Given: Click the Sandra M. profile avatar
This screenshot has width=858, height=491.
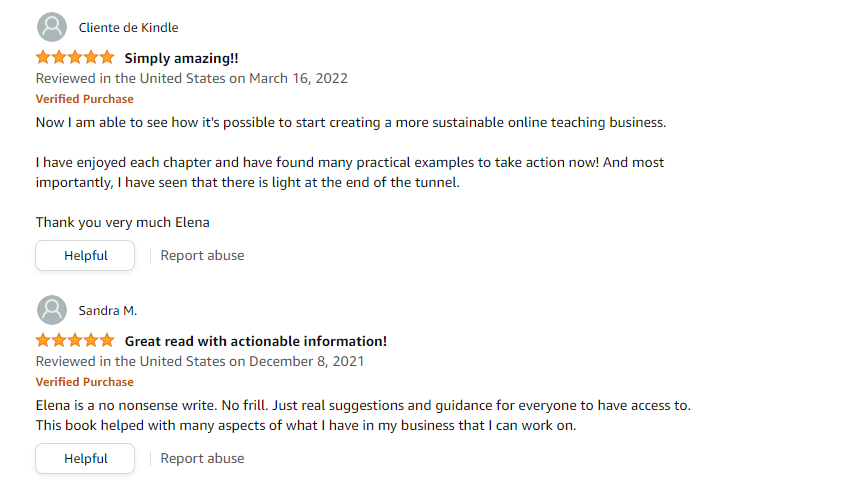Looking at the screenshot, I should pyautogui.click(x=51, y=310).
